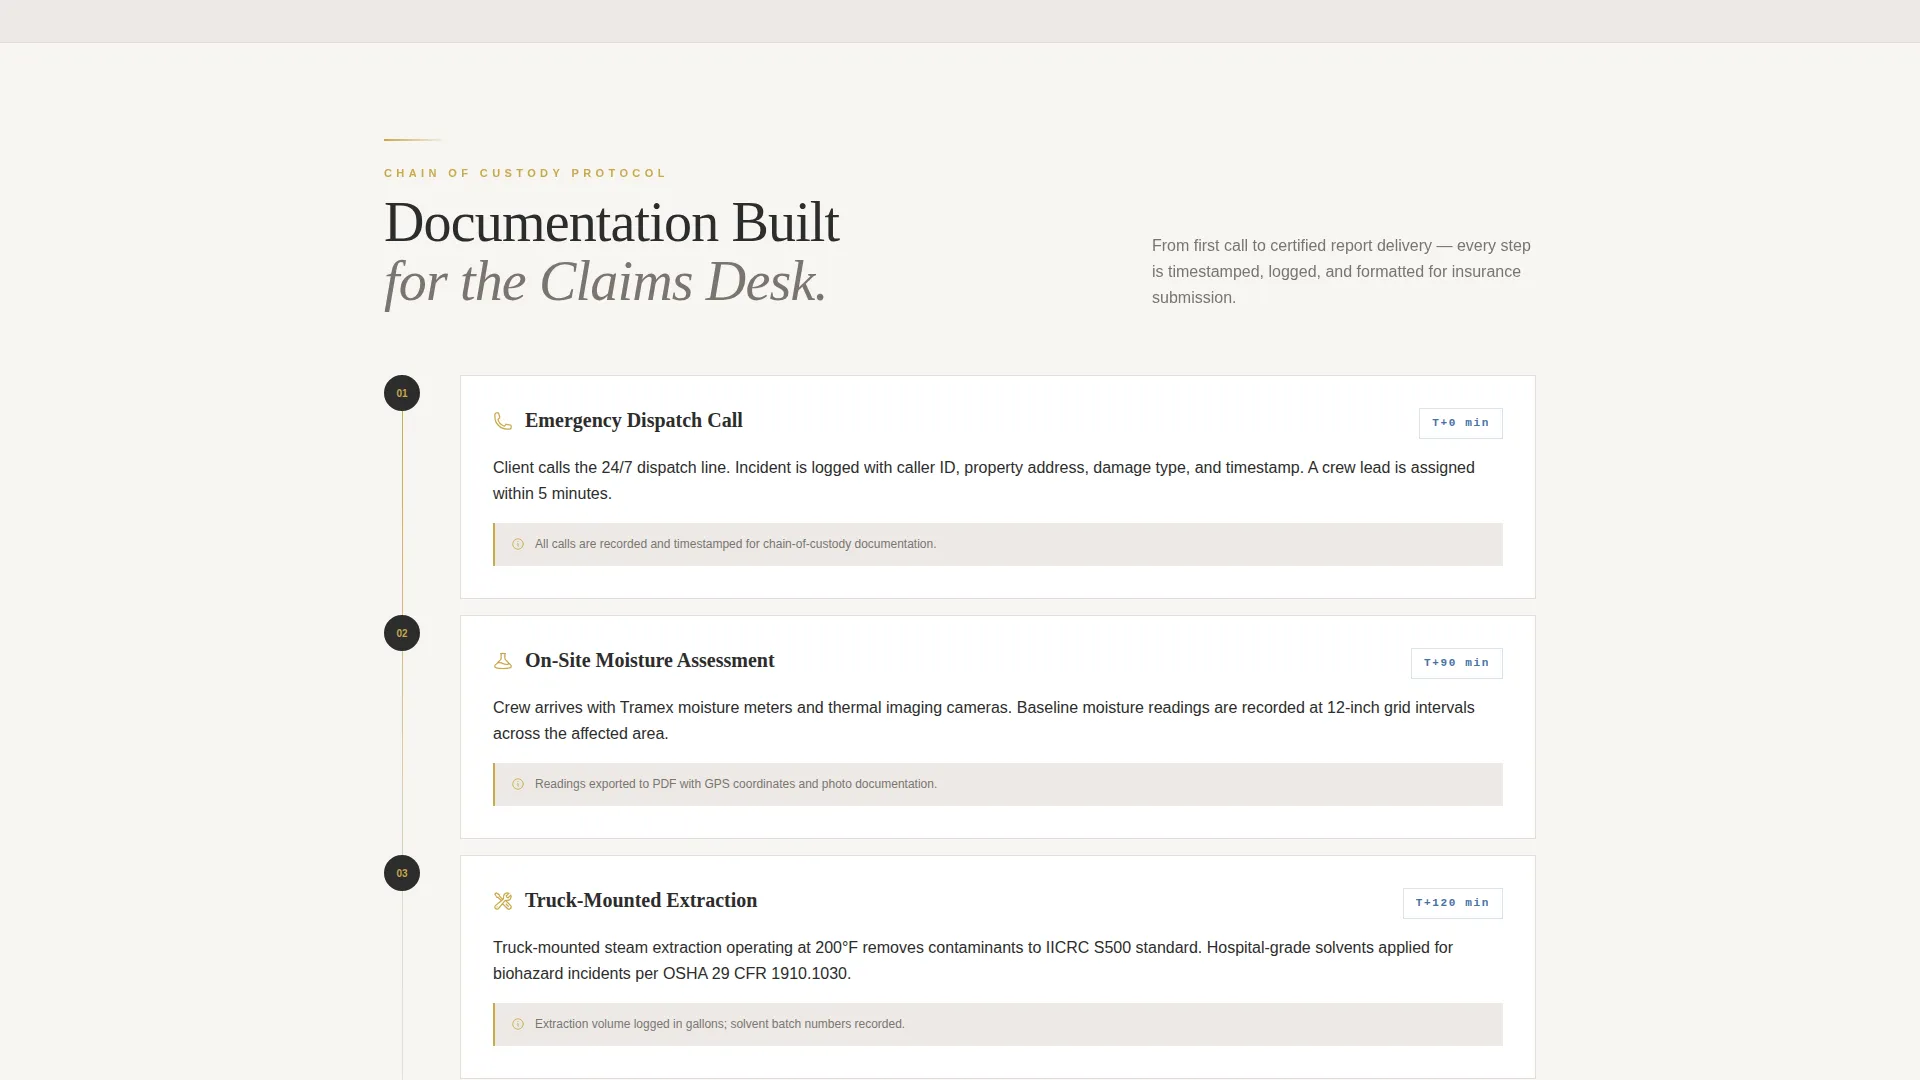Open the Emergency Dispatch Call heading
The width and height of the screenshot is (1920, 1080).
634,421
